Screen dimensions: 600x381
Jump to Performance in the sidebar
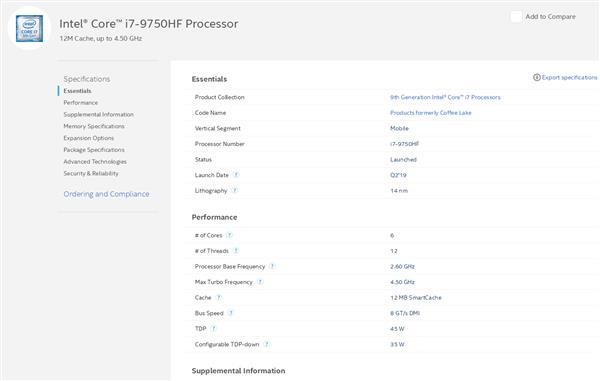pyautogui.click(x=81, y=103)
